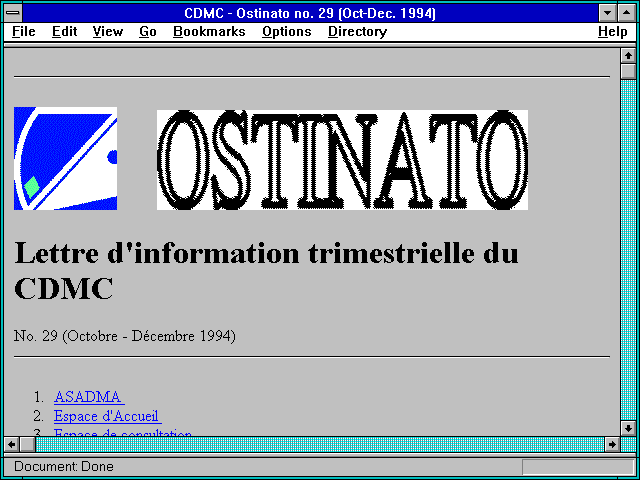Image resolution: width=640 pixels, height=480 pixels.
Task: Click the vertical scrollbar up arrow
Action: tap(627, 56)
